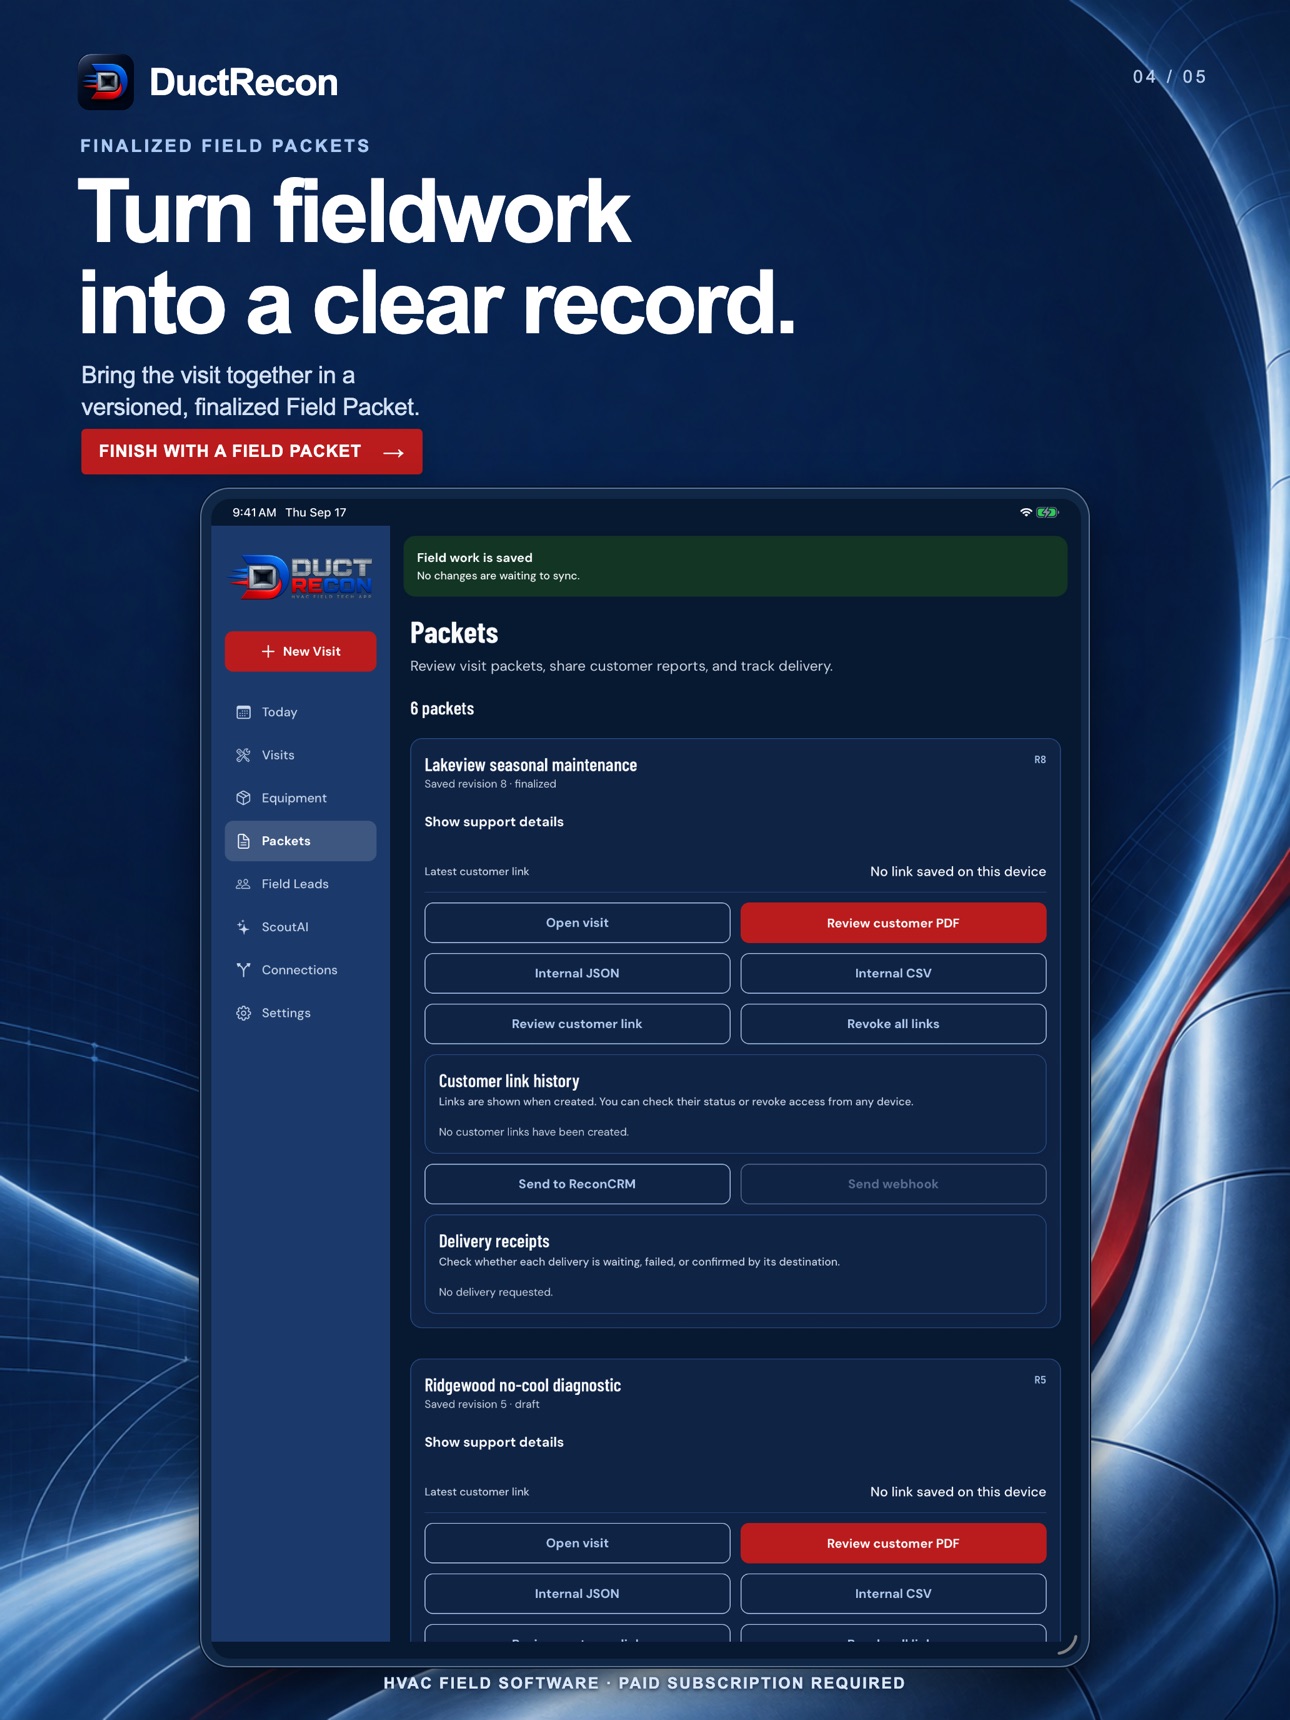The image size is (1290, 1720).
Task: Click the R5 revision badge
Action: (x=1040, y=1380)
